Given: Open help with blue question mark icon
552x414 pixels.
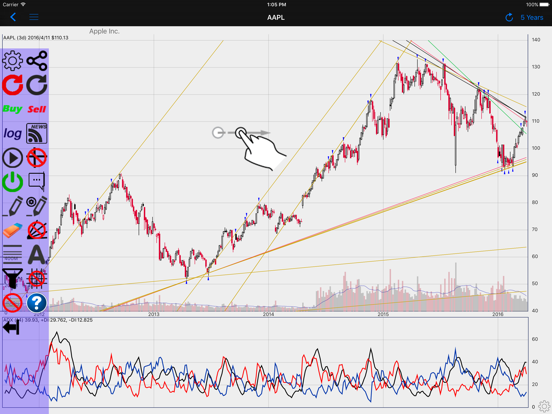Looking at the screenshot, I should pyautogui.click(x=37, y=303).
